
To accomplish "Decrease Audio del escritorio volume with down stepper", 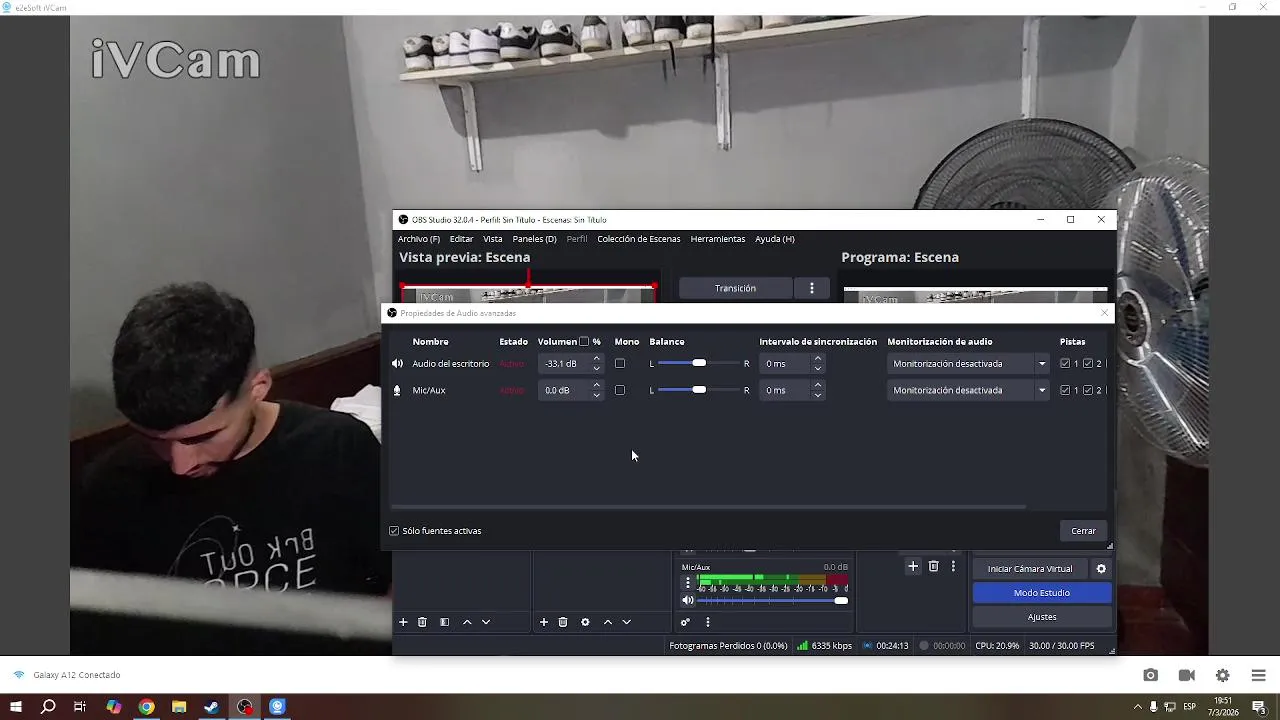I will pos(597,369).
